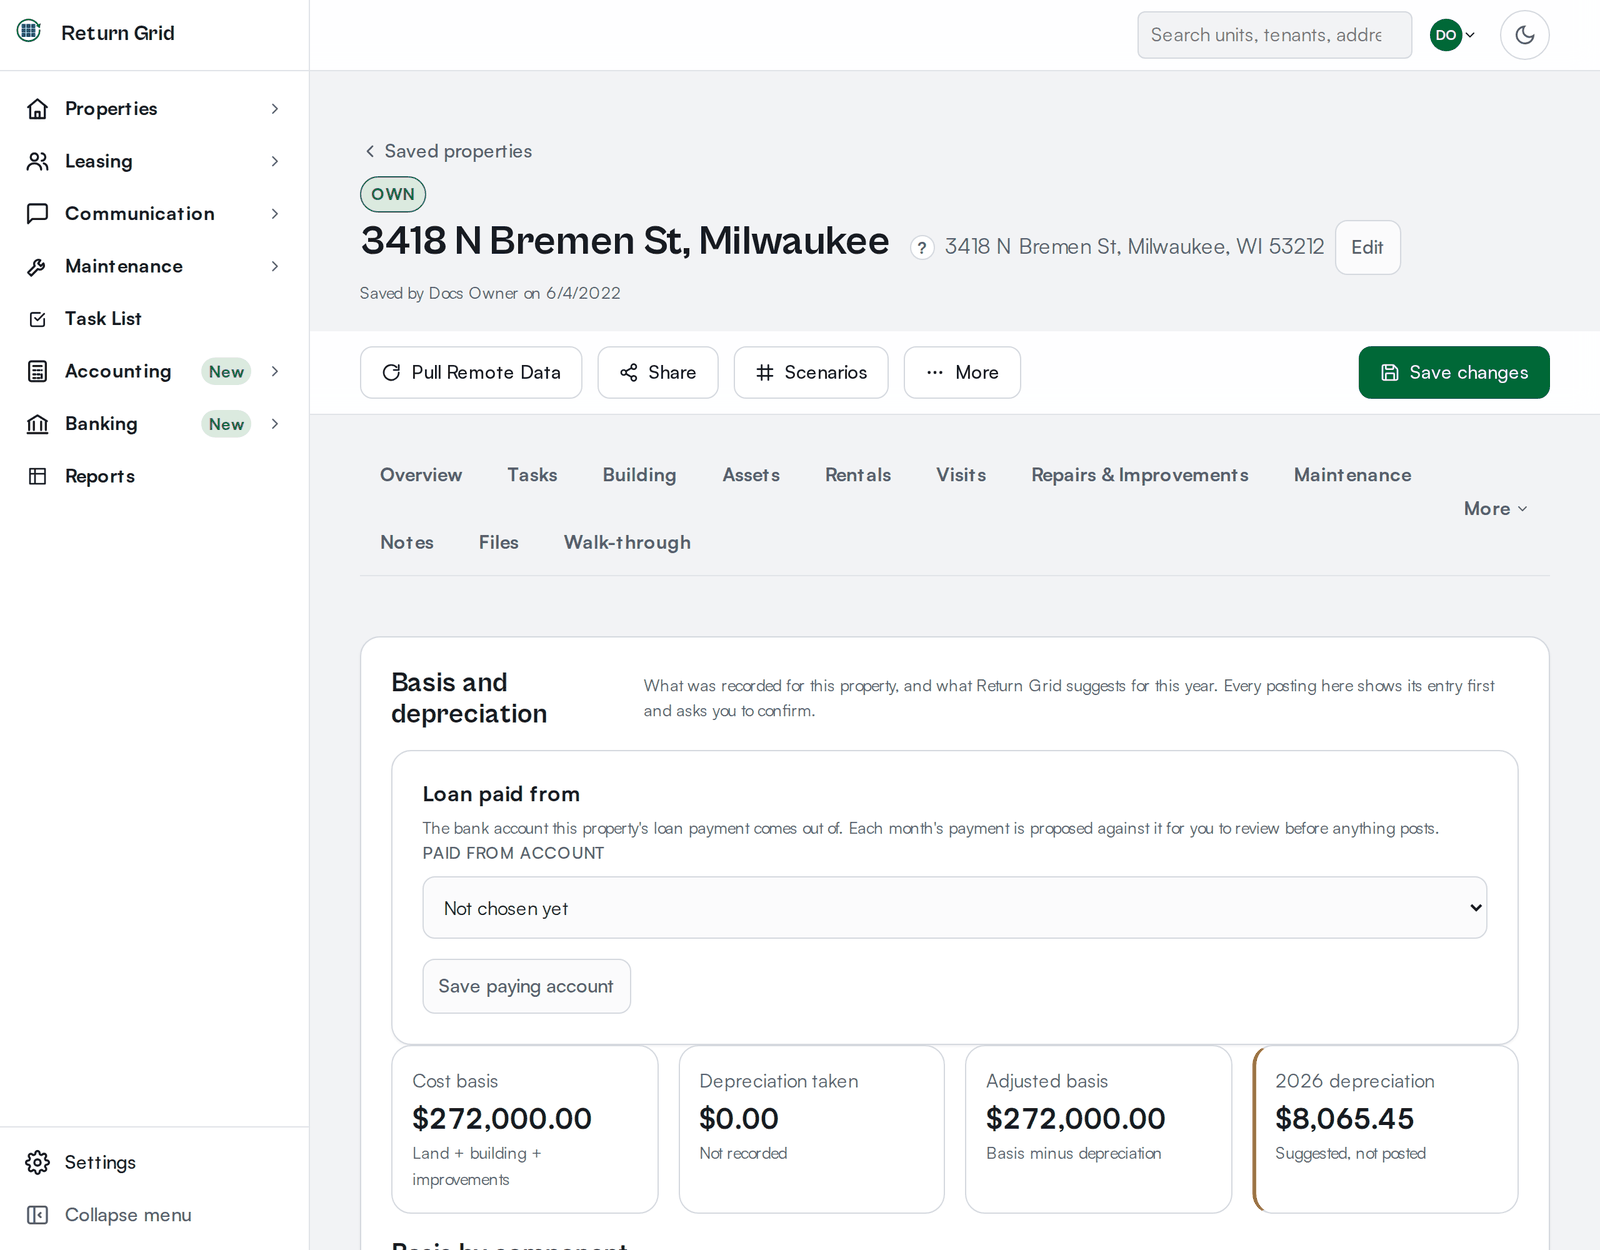This screenshot has width=1600, height=1250.
Task: Click the OWN status badge
Action: click(x=393, y=194)
